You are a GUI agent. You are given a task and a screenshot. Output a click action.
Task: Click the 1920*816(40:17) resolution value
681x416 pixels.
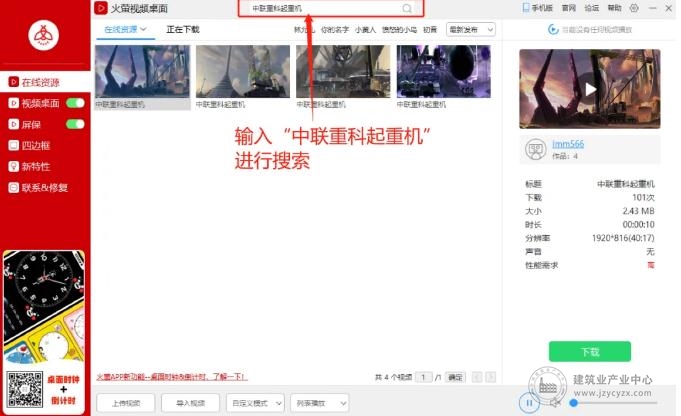pyautogui.click(x=623, y=238)
